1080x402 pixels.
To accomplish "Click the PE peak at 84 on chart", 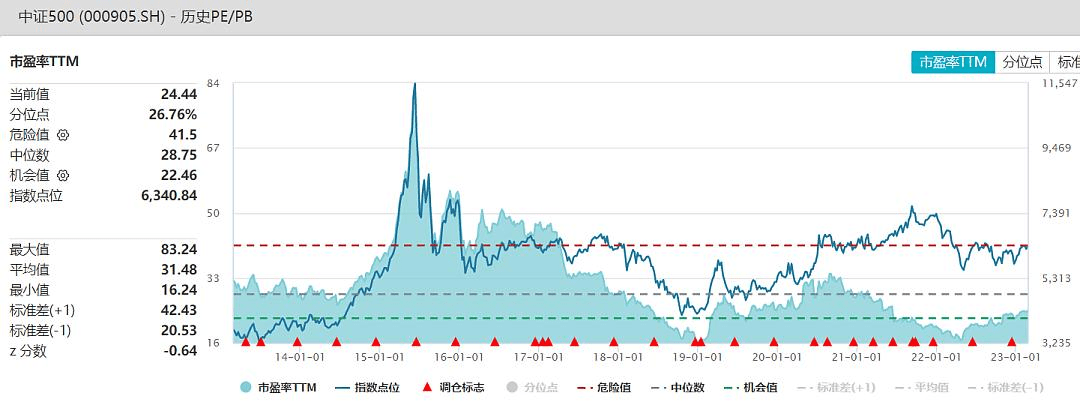I will (x=415, y=86).
